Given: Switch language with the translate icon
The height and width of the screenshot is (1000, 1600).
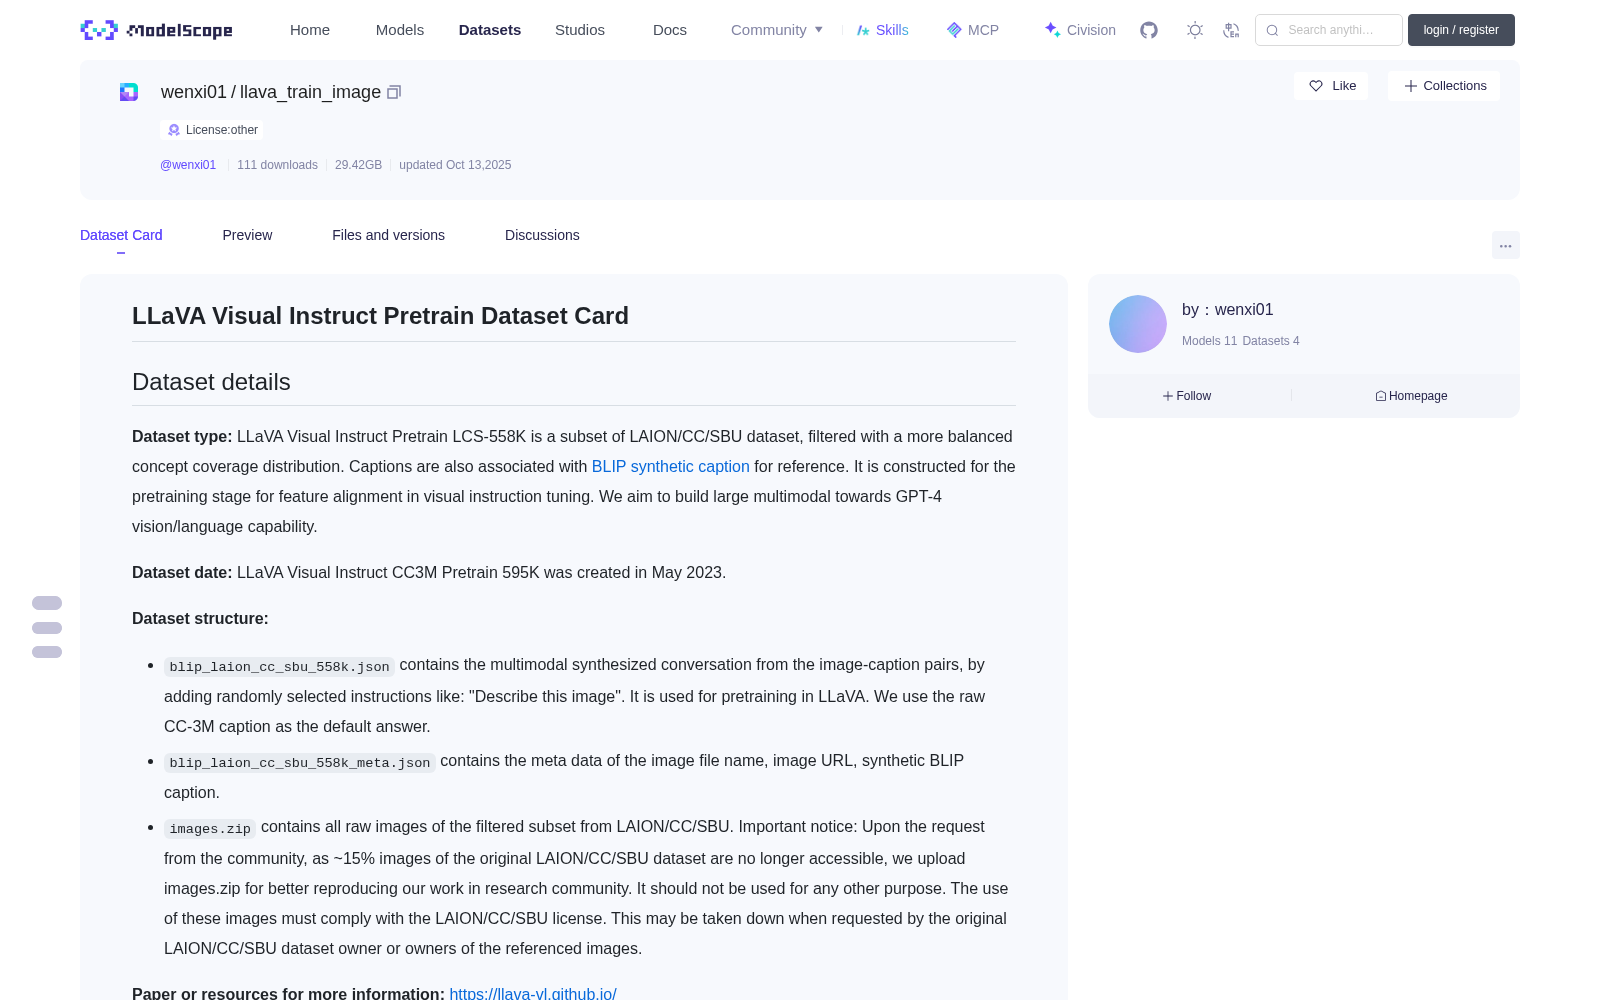Looking at the screenshot, I should tap(1231, 30).
